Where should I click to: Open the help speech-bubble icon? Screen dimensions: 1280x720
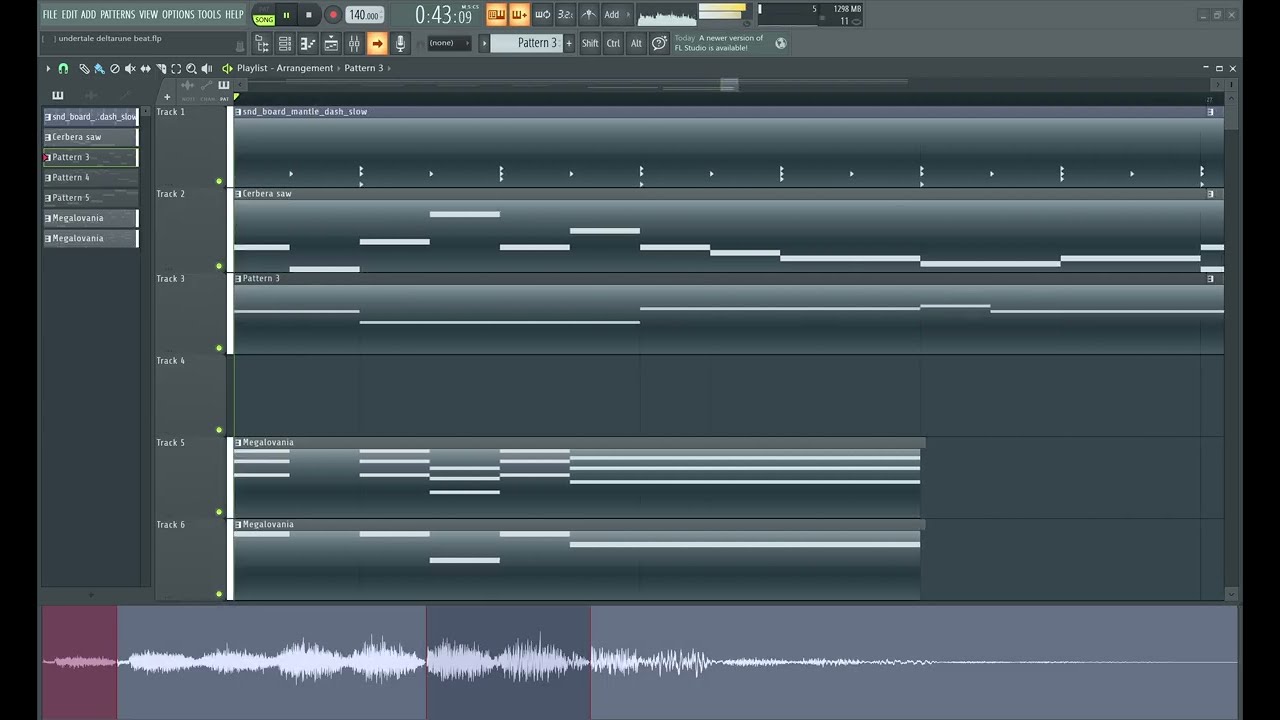pos(659,43)
